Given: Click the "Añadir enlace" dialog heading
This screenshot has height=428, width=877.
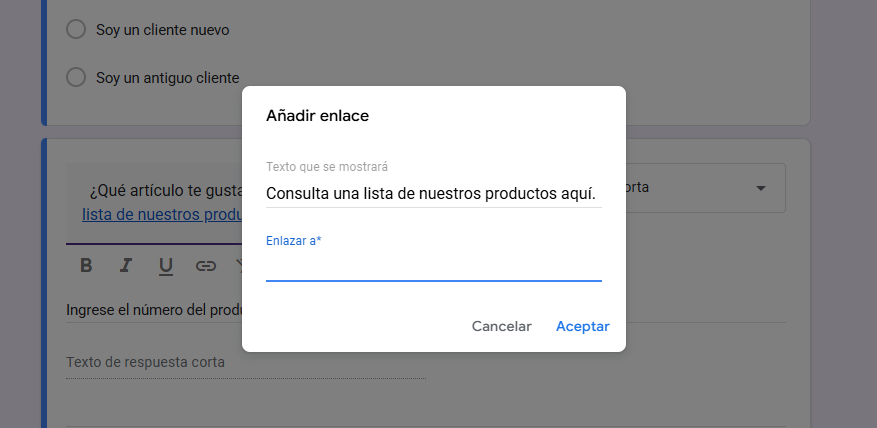Looking at the screenshot, I should click(x=317, y=116).
